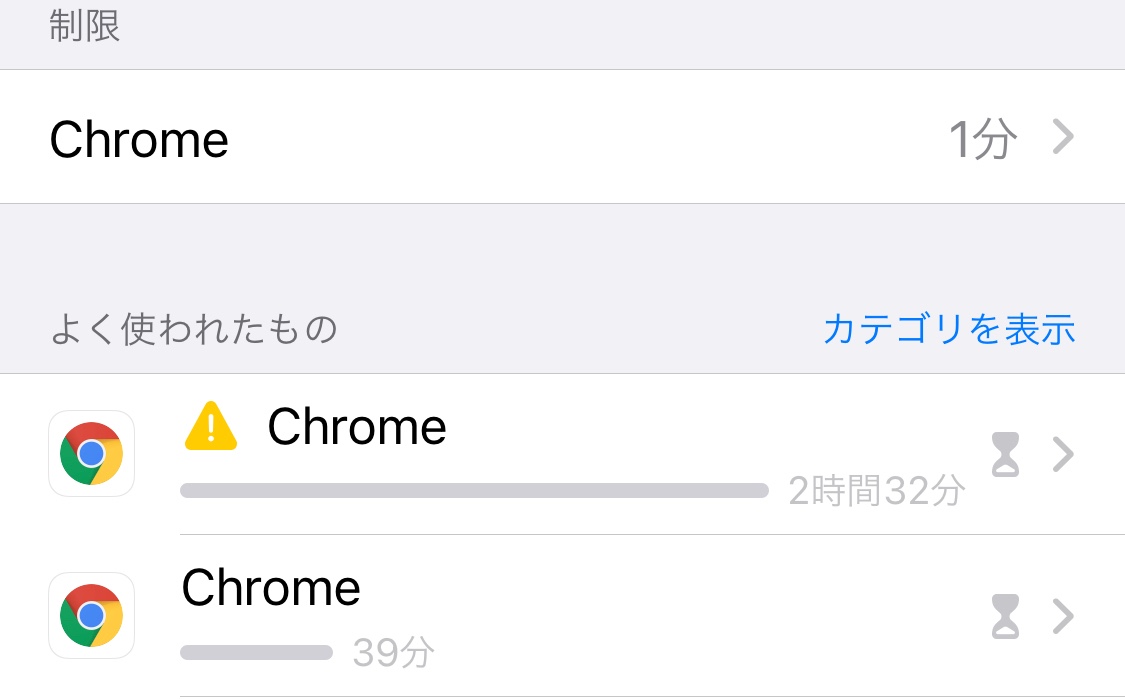This screenshot has height=699, width=1125.
Task: Select the Chrome label beside the warning icon
Action: pyautogui.click(x=357, y=428)
